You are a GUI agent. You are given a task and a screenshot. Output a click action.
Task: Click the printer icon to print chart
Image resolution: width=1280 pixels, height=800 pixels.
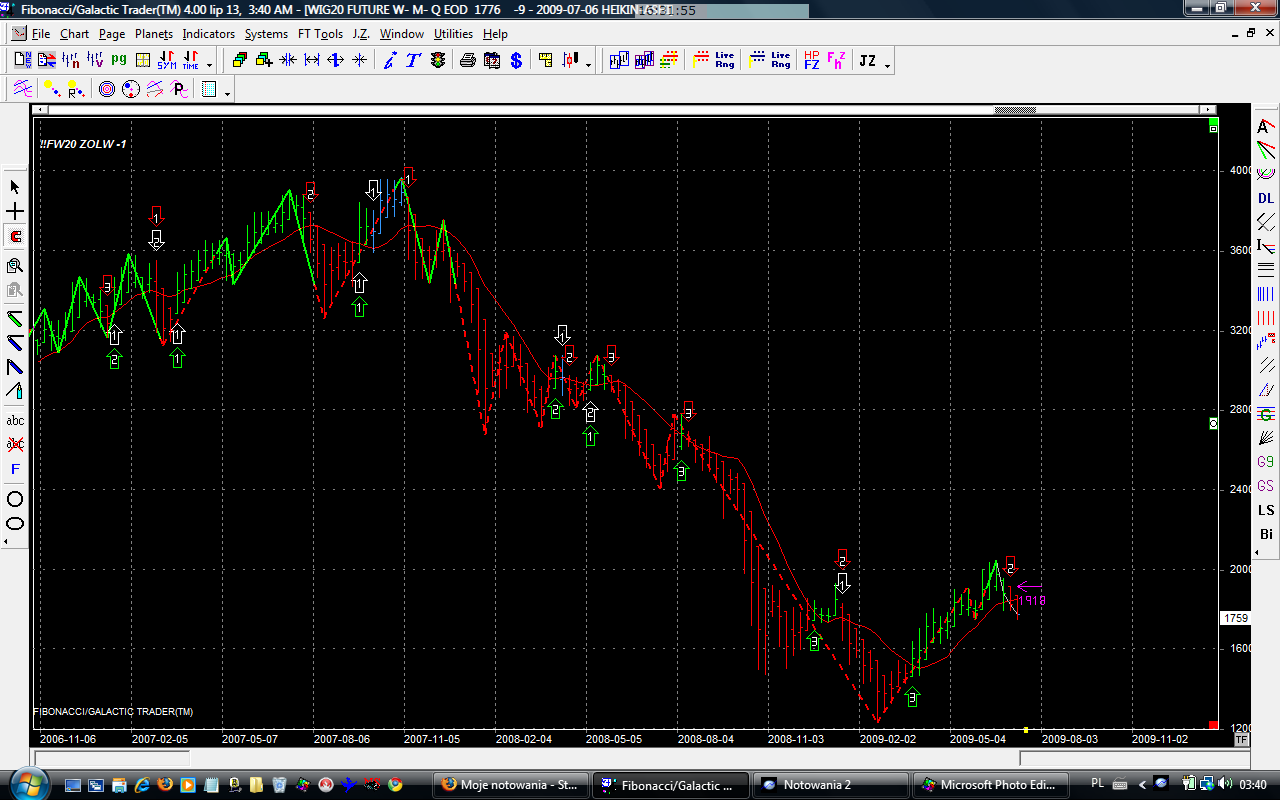(x=467, y=61)
